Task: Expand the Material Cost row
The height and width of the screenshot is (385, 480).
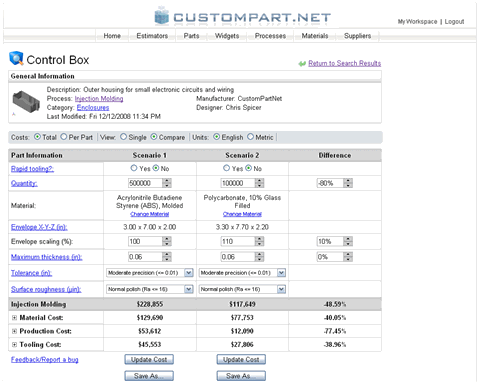Action: coord(14,318)
